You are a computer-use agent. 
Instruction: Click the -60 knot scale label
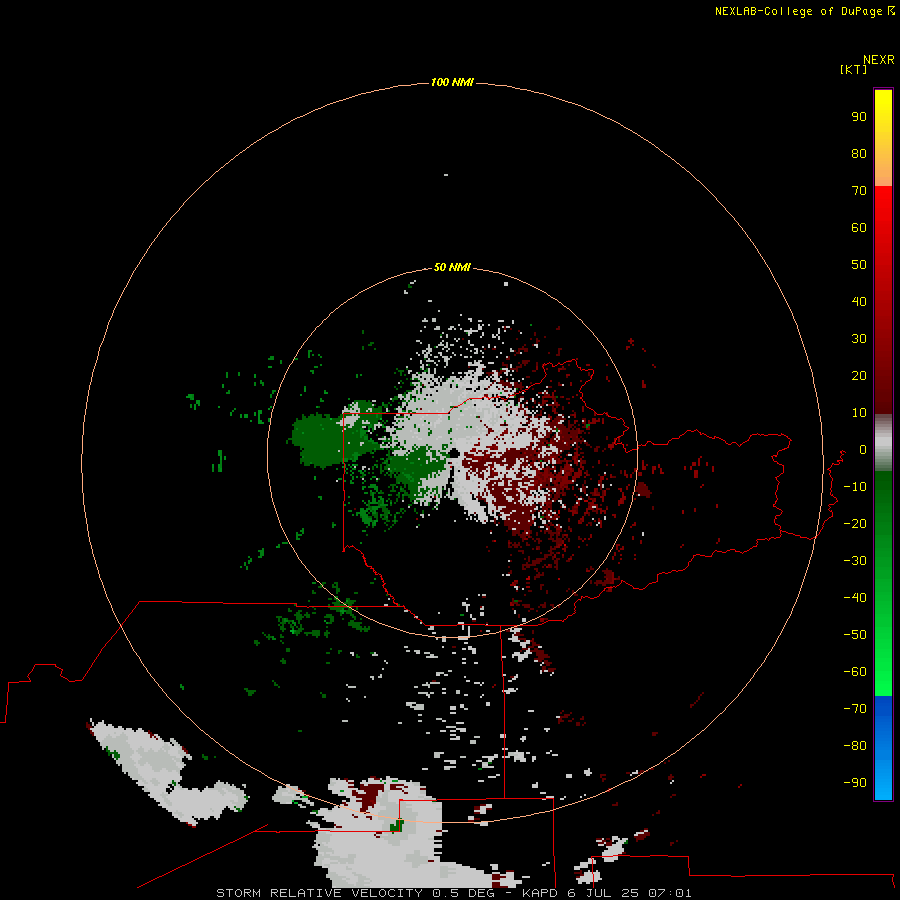855,672
